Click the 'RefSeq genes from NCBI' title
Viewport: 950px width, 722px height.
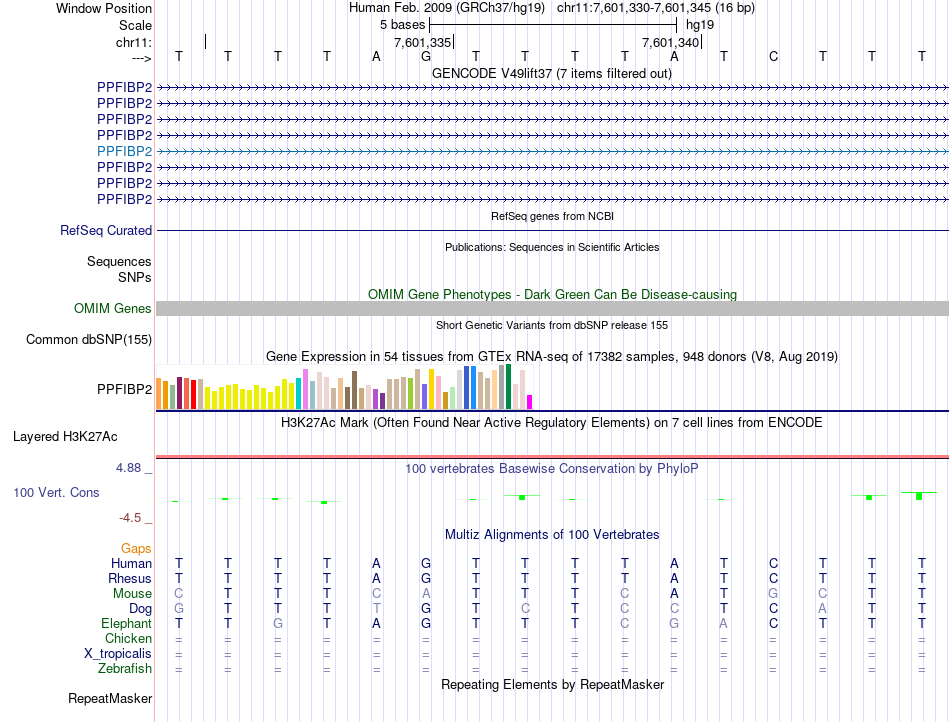pos(552,216)
